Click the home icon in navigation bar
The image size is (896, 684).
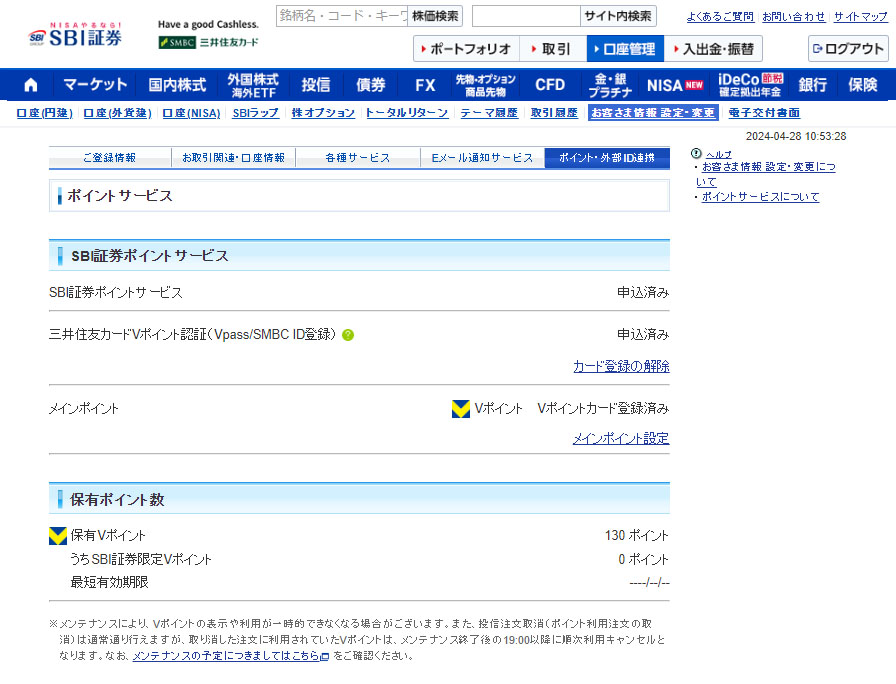(31, 85)
